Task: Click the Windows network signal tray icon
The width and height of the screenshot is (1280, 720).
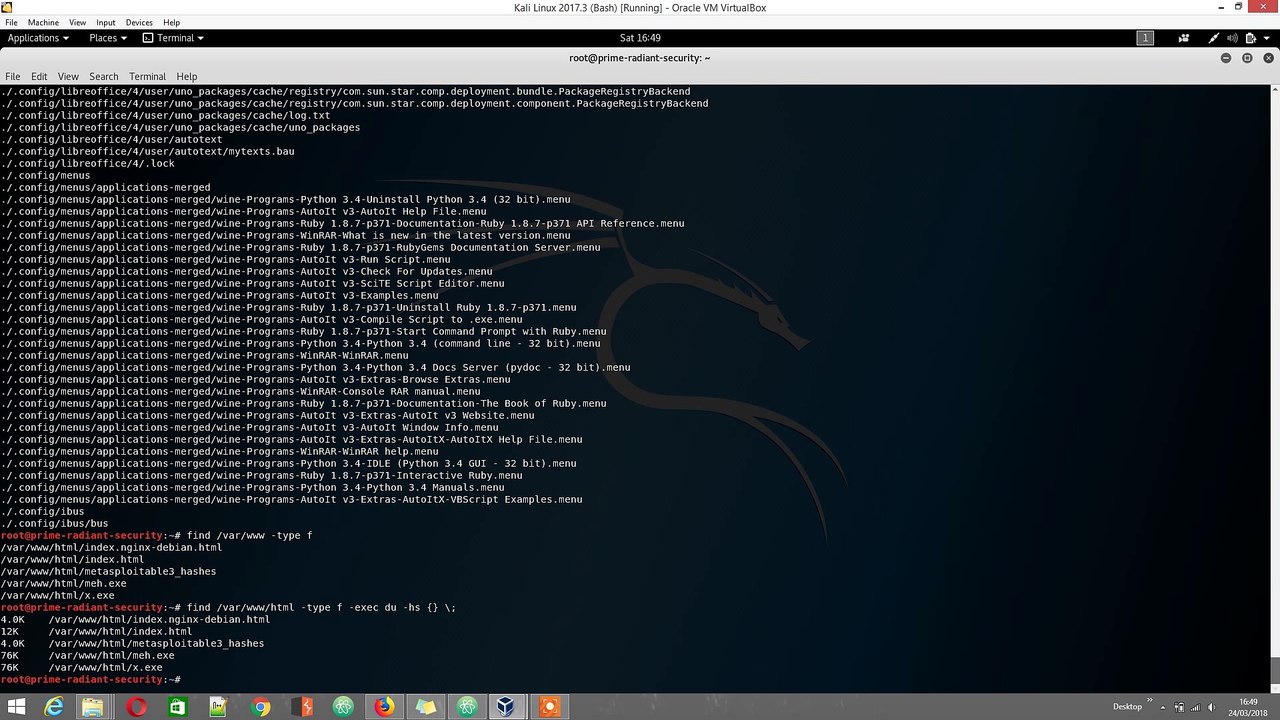Action: [x=1197, y=707]
